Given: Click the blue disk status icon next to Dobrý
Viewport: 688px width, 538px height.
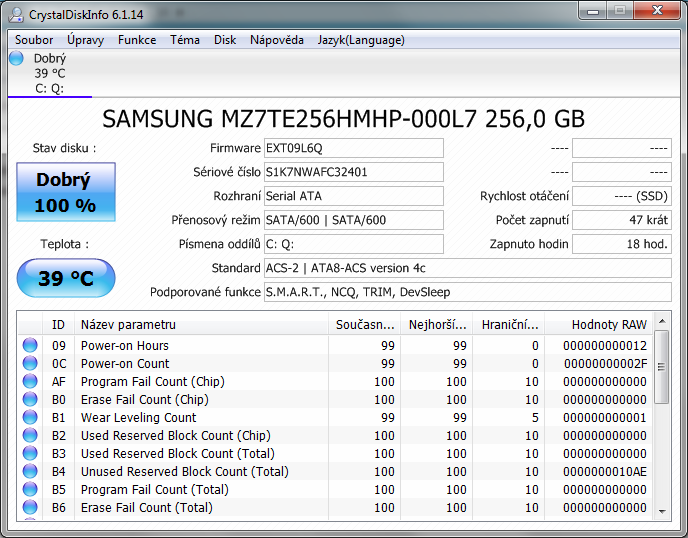Looking at the screenshot, I should [16, 59].
